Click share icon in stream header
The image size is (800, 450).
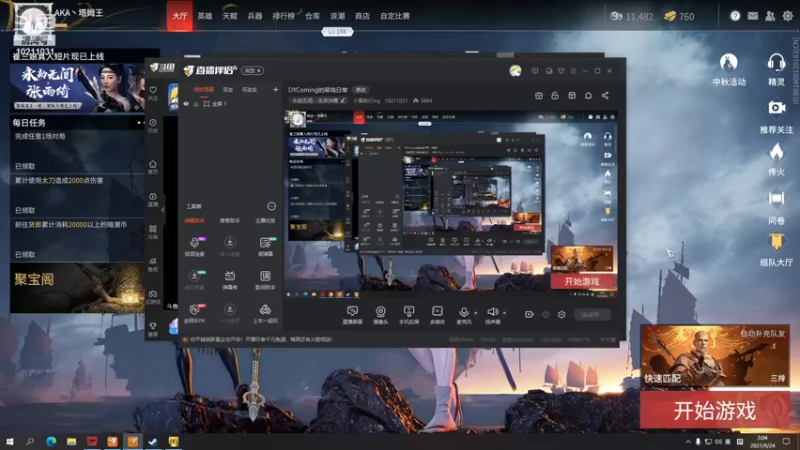point(605,95)
